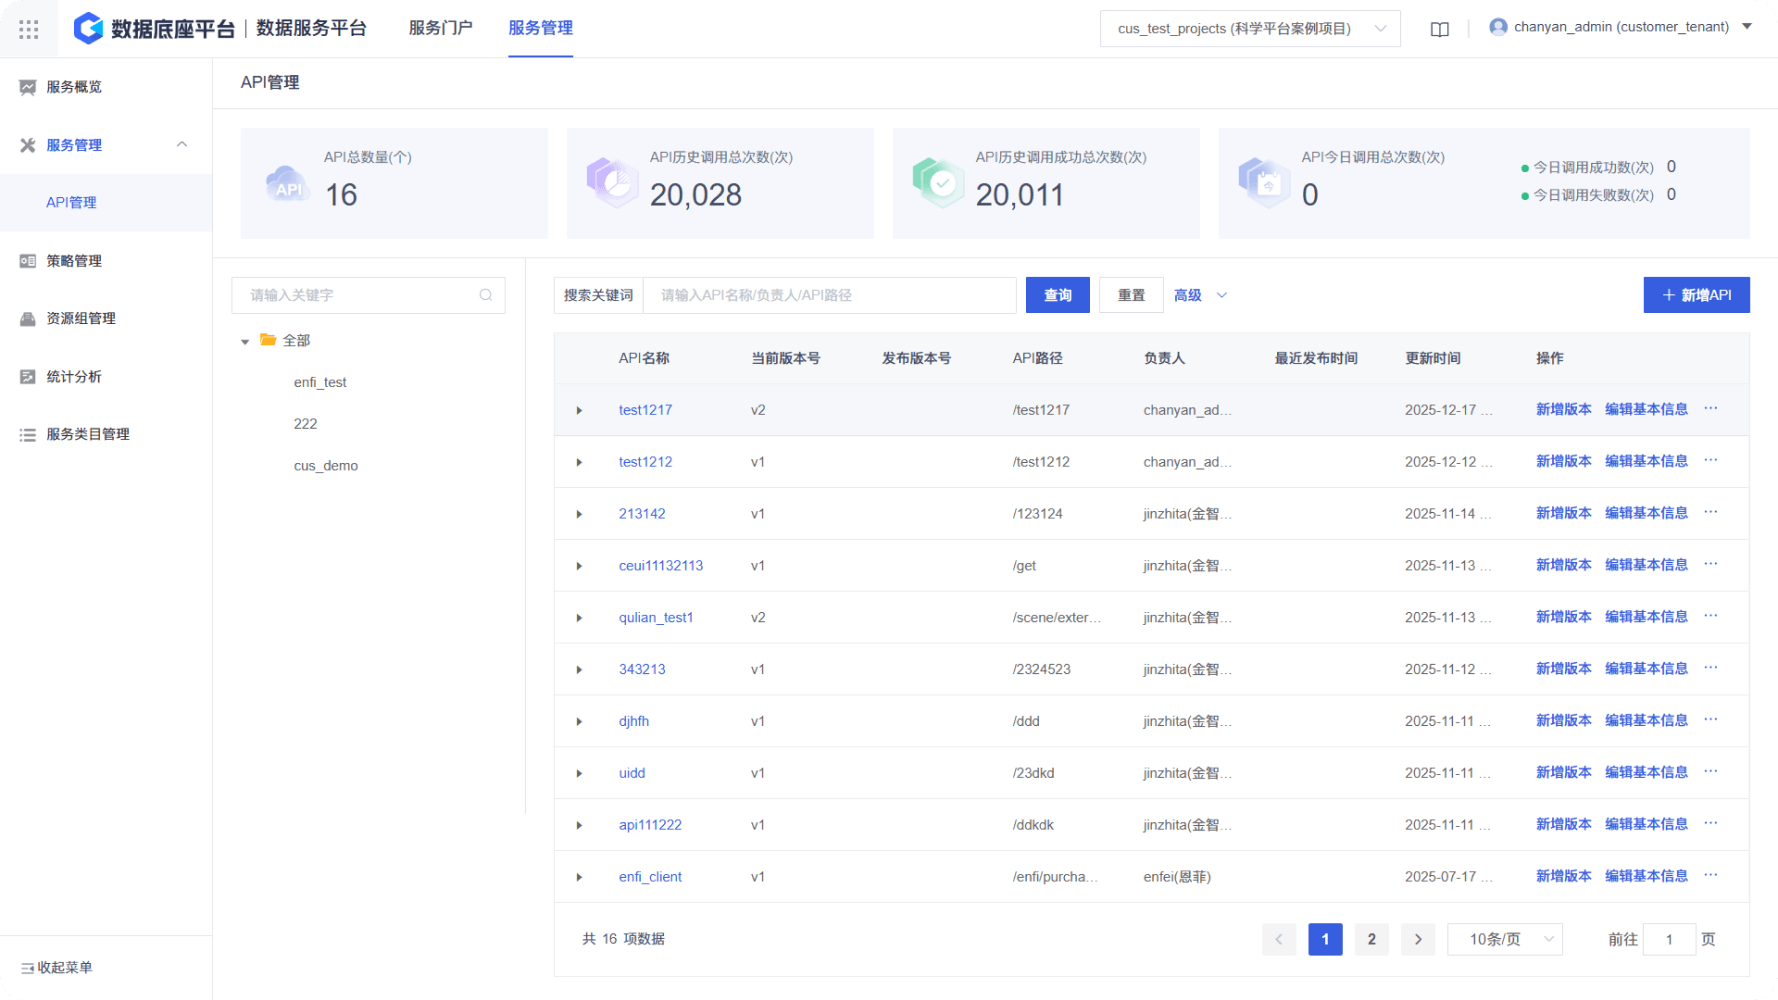1778x1000 pixels.
Task: Switch to the 服务门户 top tab
Action: click(x=440, y=28)
